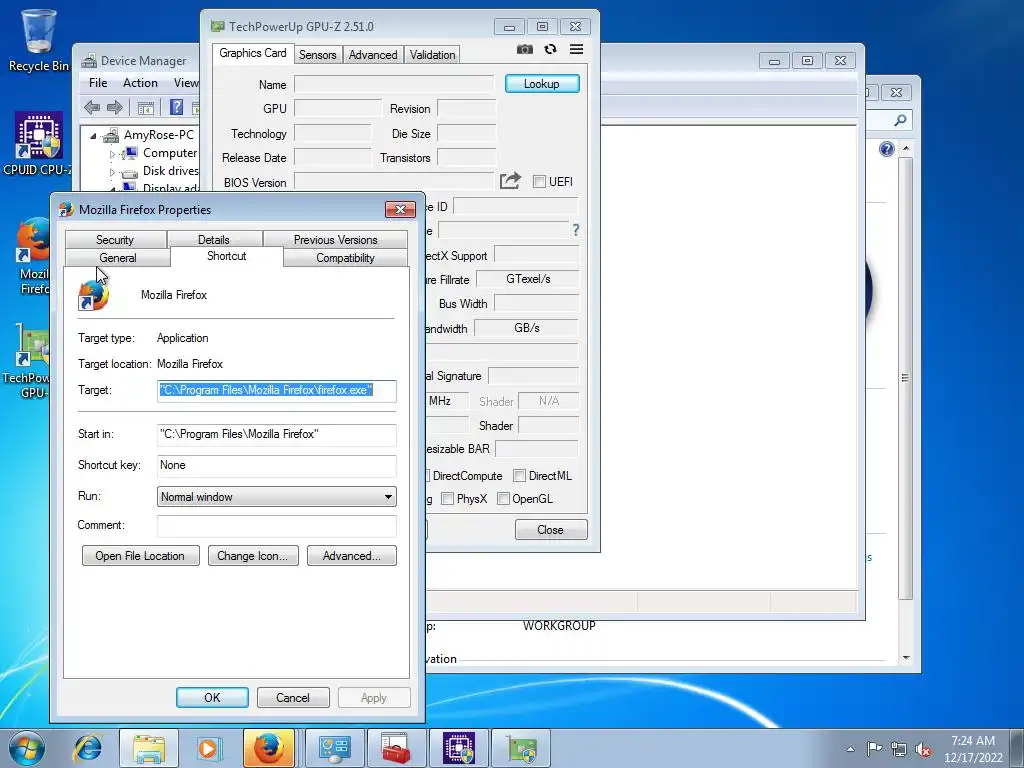Switch to the Security tab

(x=116, y=240)
